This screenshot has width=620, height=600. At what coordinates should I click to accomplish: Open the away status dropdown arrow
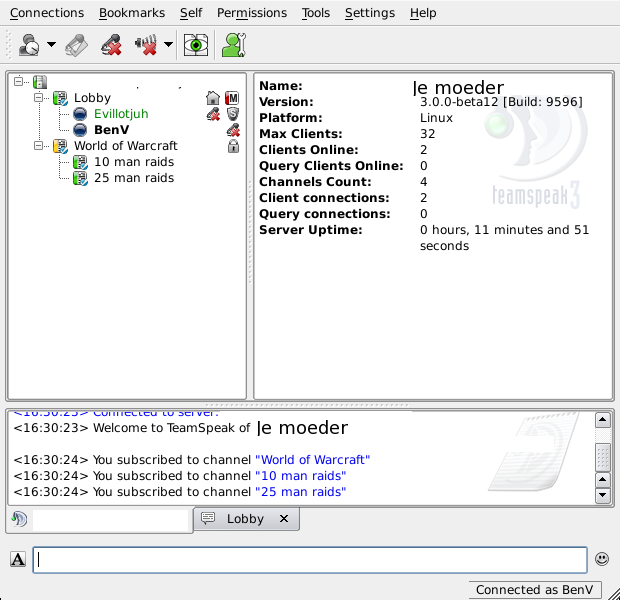point(51,44)
